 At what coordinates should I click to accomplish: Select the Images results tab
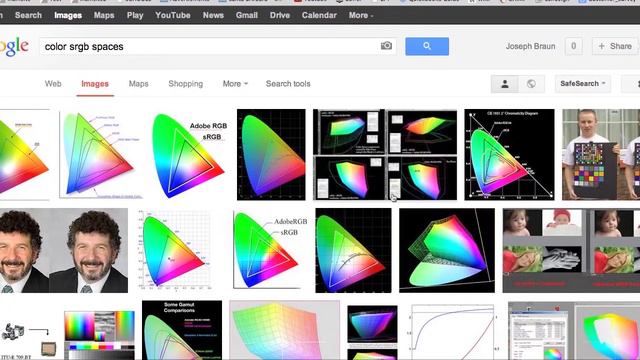[95, 84]
